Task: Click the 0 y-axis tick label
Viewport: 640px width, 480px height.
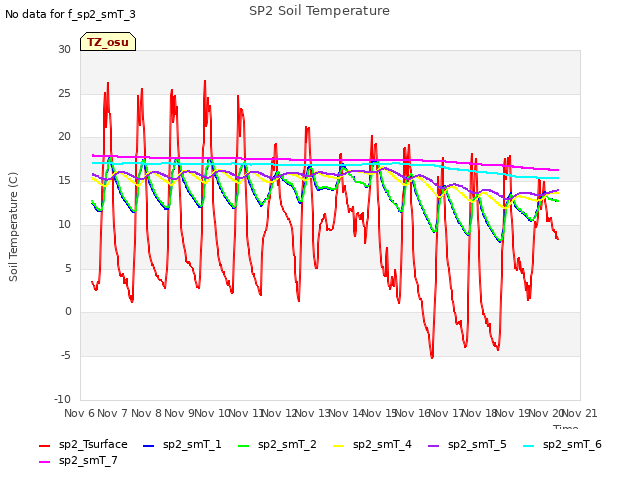Action: [x=68, y=312]
